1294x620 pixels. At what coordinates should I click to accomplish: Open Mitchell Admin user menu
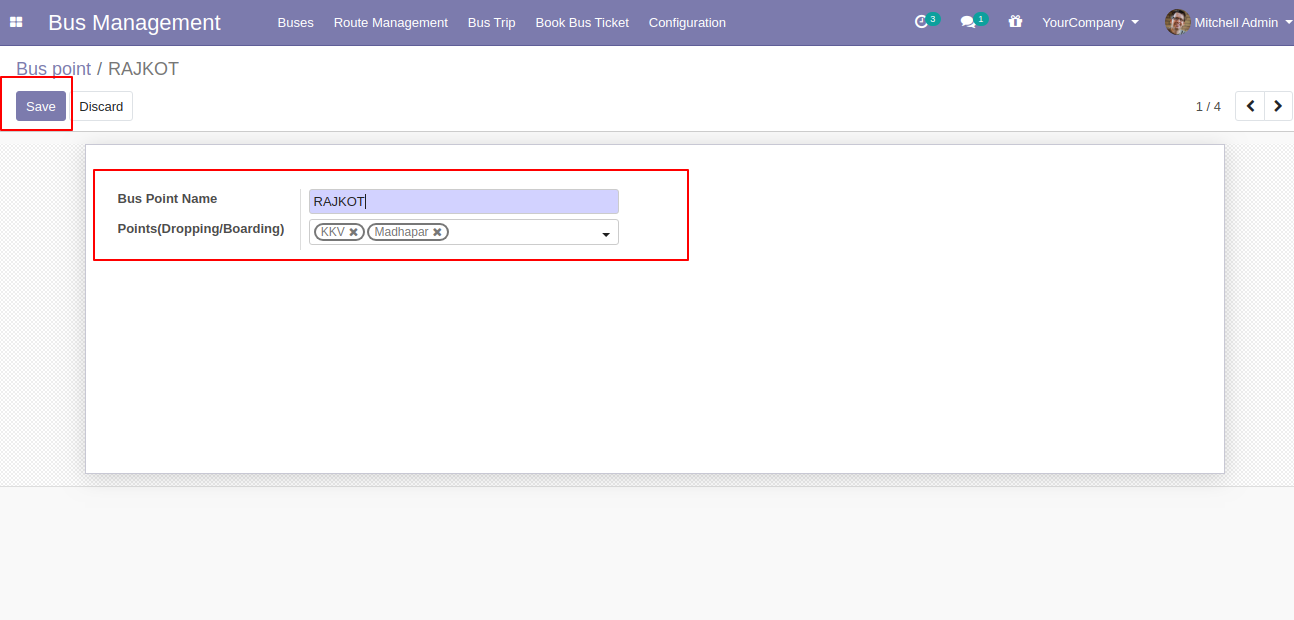pyautogui.click(x=1229, y=22)
